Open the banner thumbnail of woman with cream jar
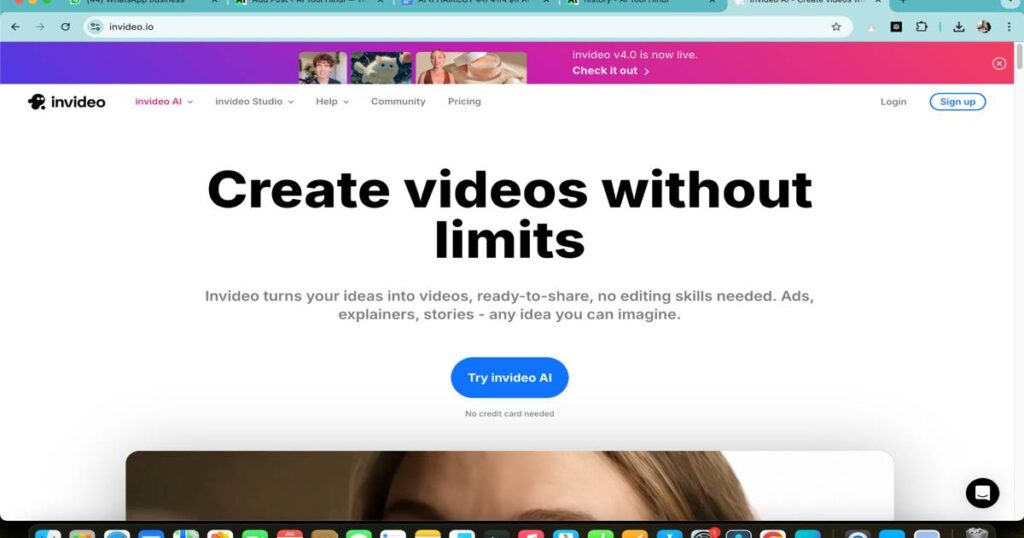 point(471,68)
